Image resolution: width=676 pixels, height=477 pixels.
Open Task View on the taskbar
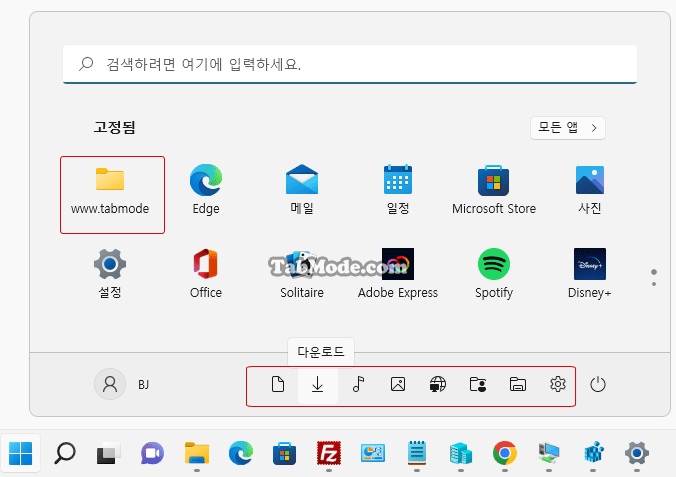(x=109, y=453)
